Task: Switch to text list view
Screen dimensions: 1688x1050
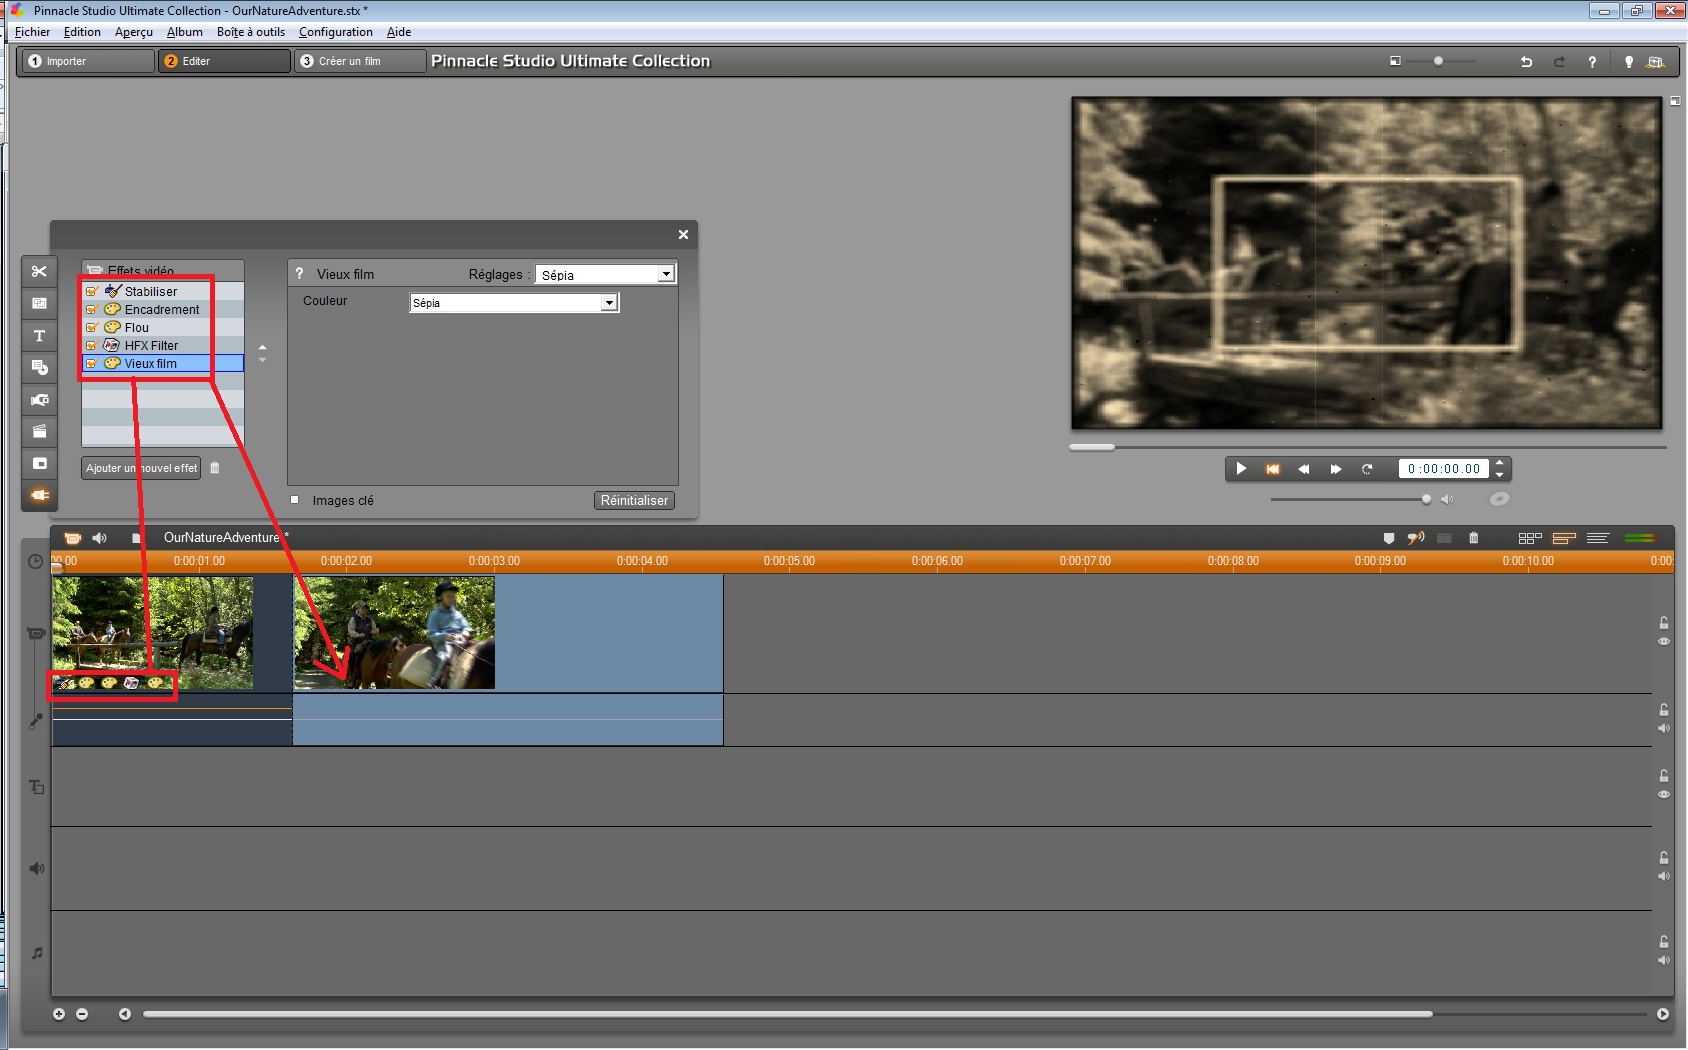Action: pyautogui.click(x=1598, y=538)
